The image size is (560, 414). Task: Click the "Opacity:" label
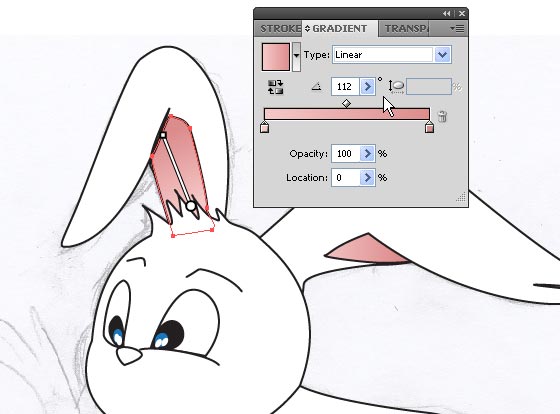coord(309,154)
